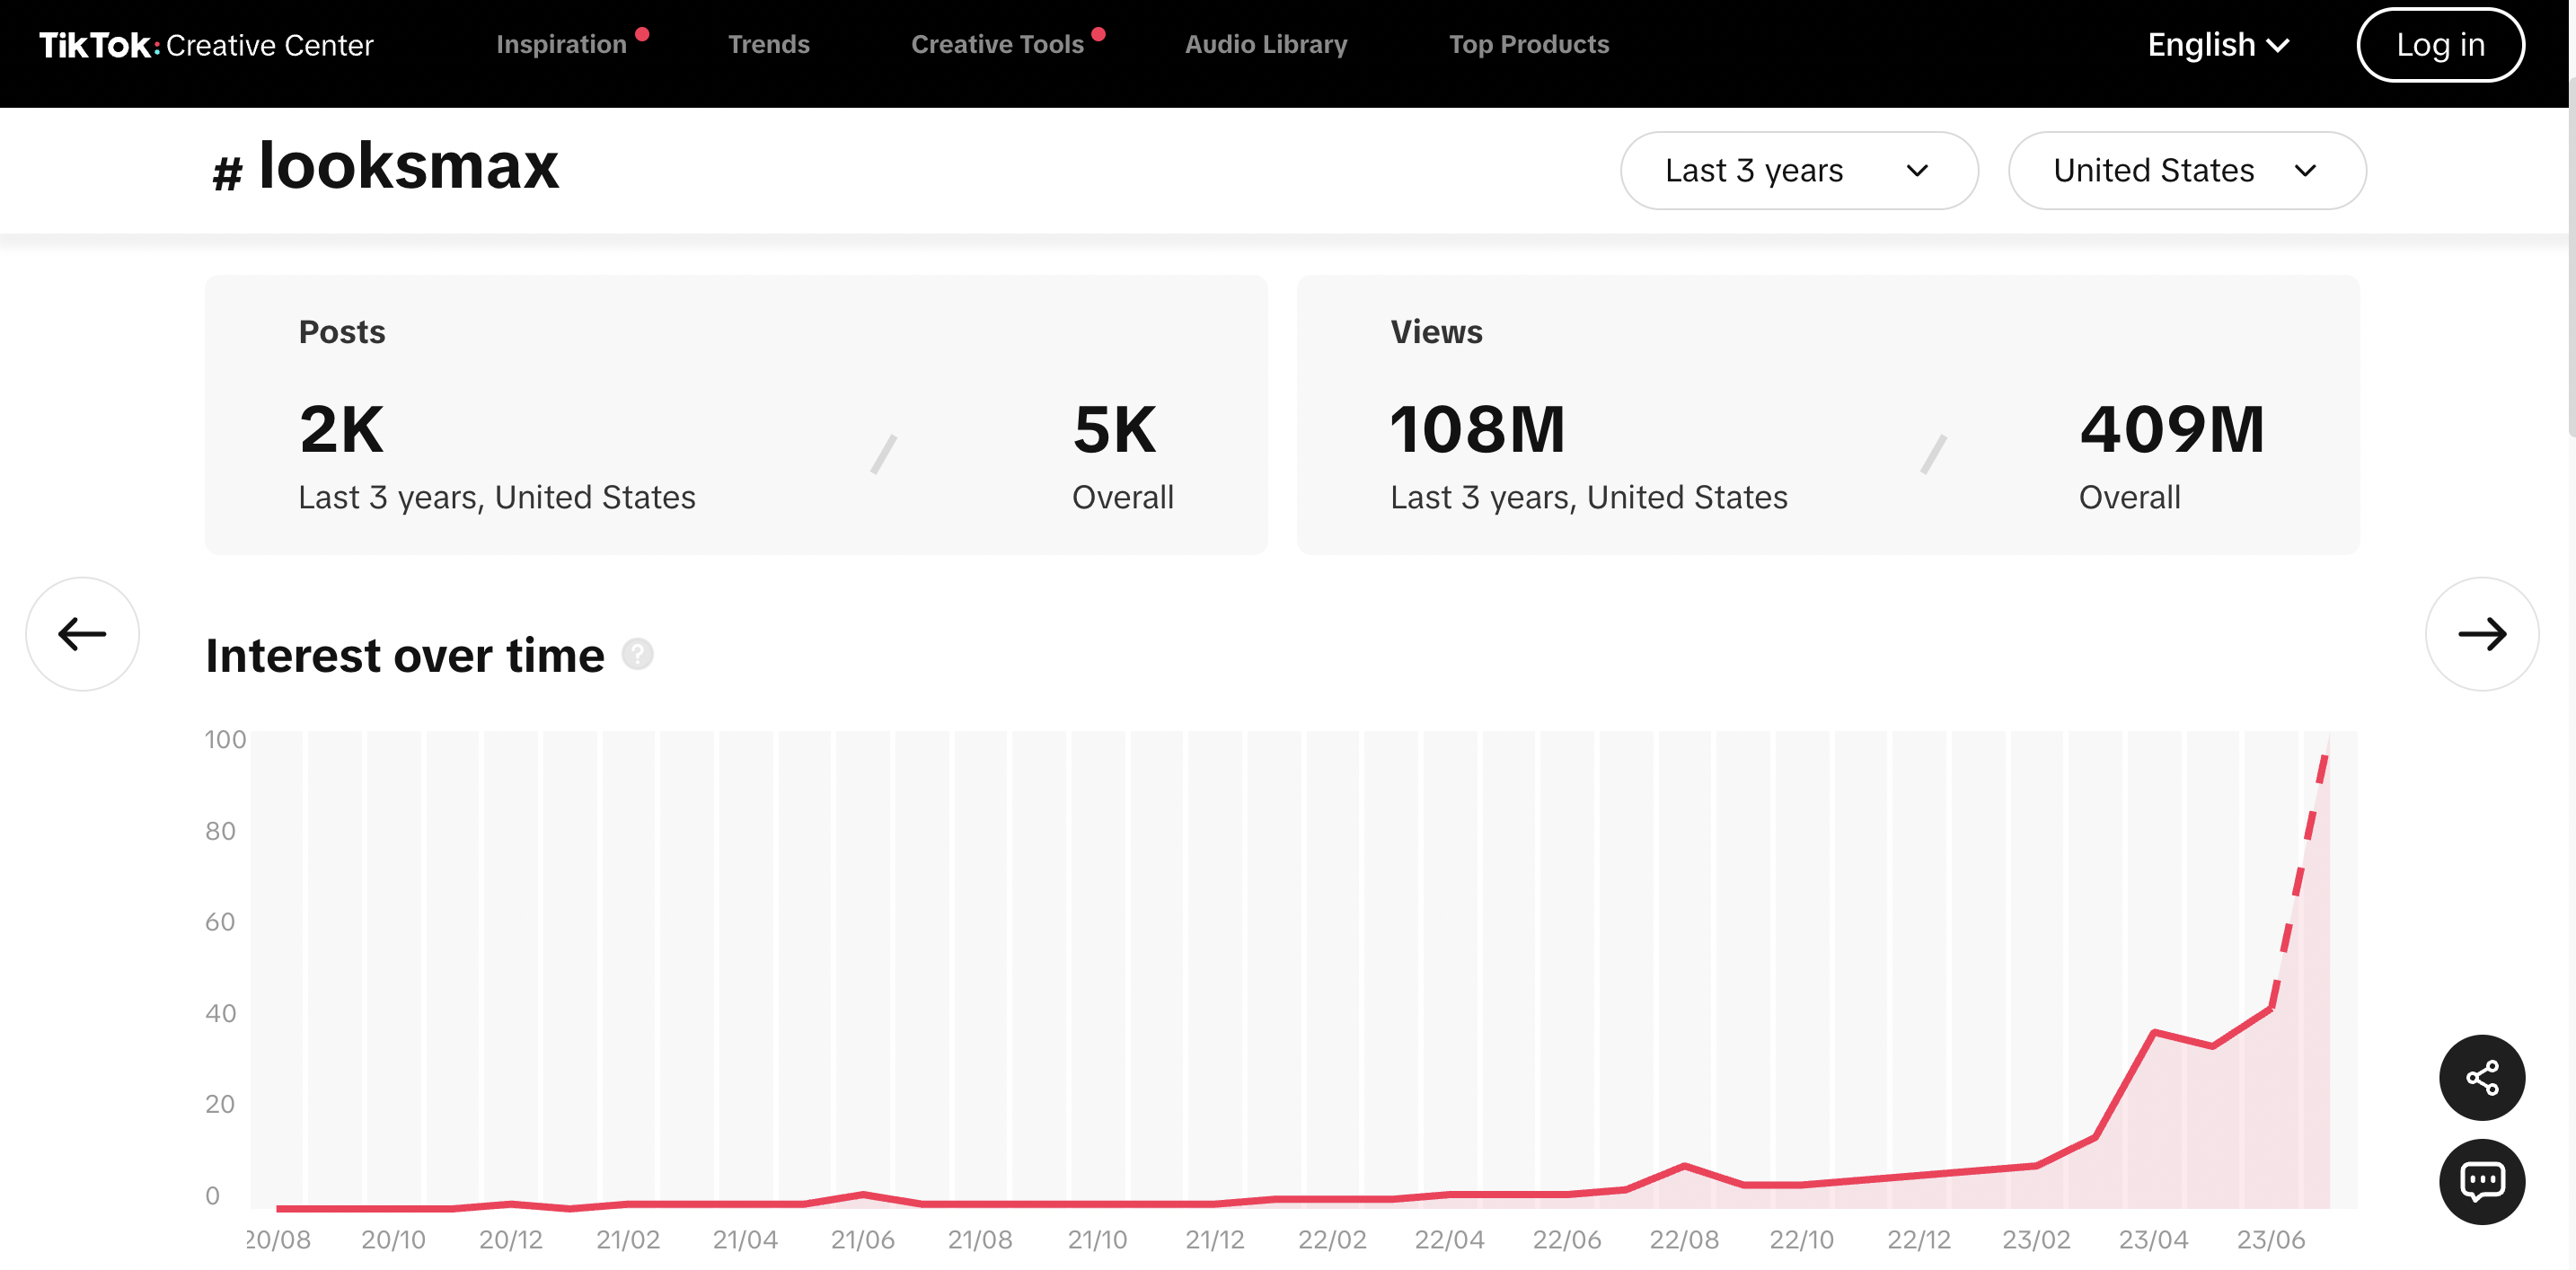The image size is (2576, 1270).
Task: Expand the United States region dropdown
Action: (2186, 170)
